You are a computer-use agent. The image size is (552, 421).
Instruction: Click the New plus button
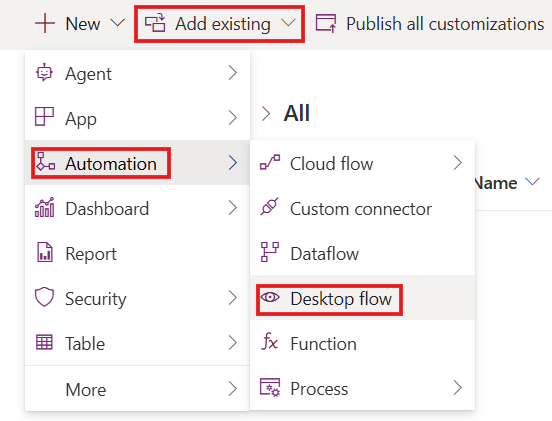[45, 24]
